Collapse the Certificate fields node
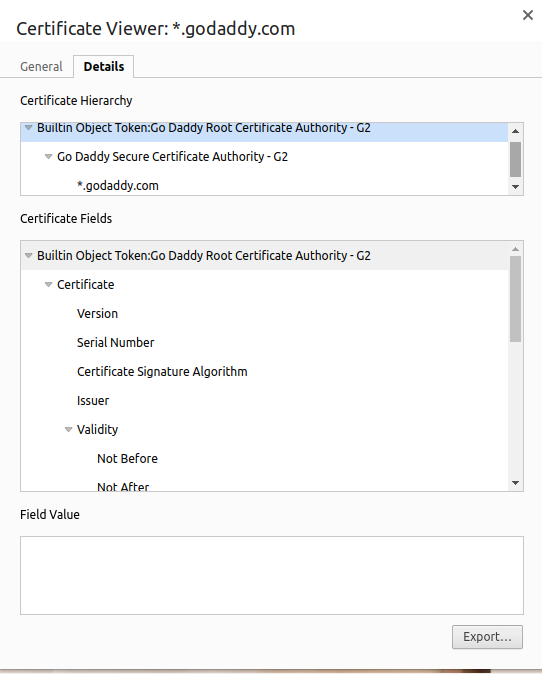Viewport: 542px width, 674px height. [49, 285]
